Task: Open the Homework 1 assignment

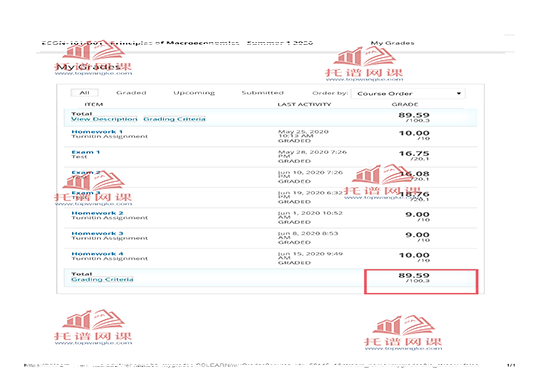Action: tap(97, 132)
